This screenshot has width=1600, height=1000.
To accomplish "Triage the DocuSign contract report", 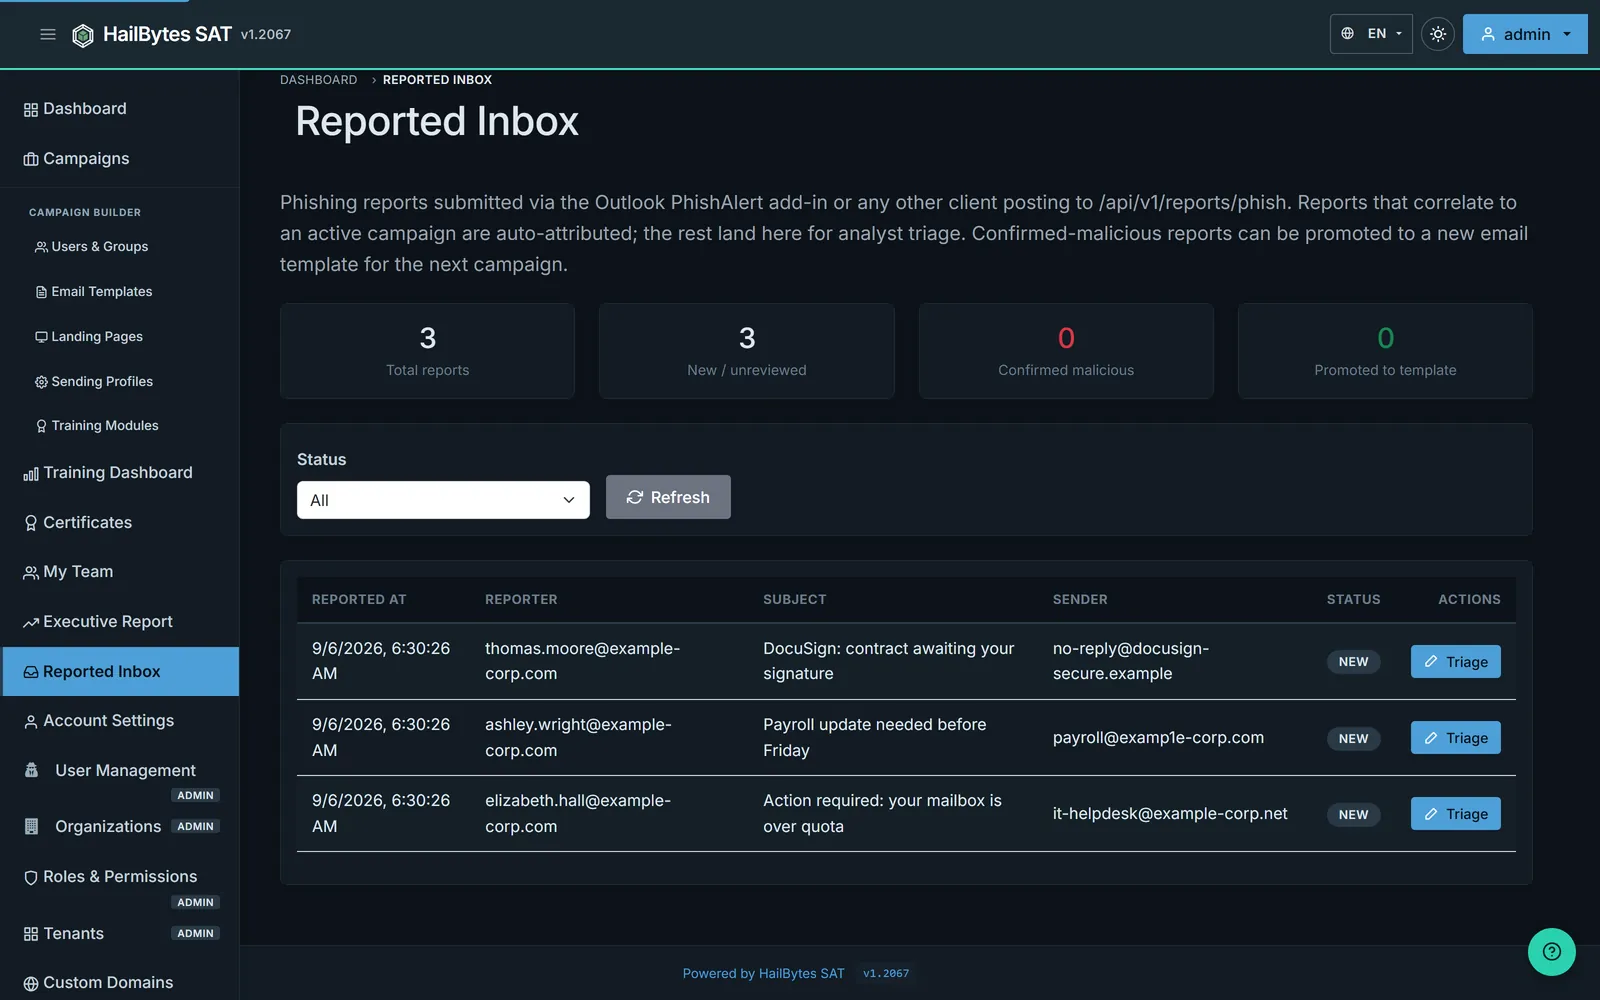I will (1455, 662).
